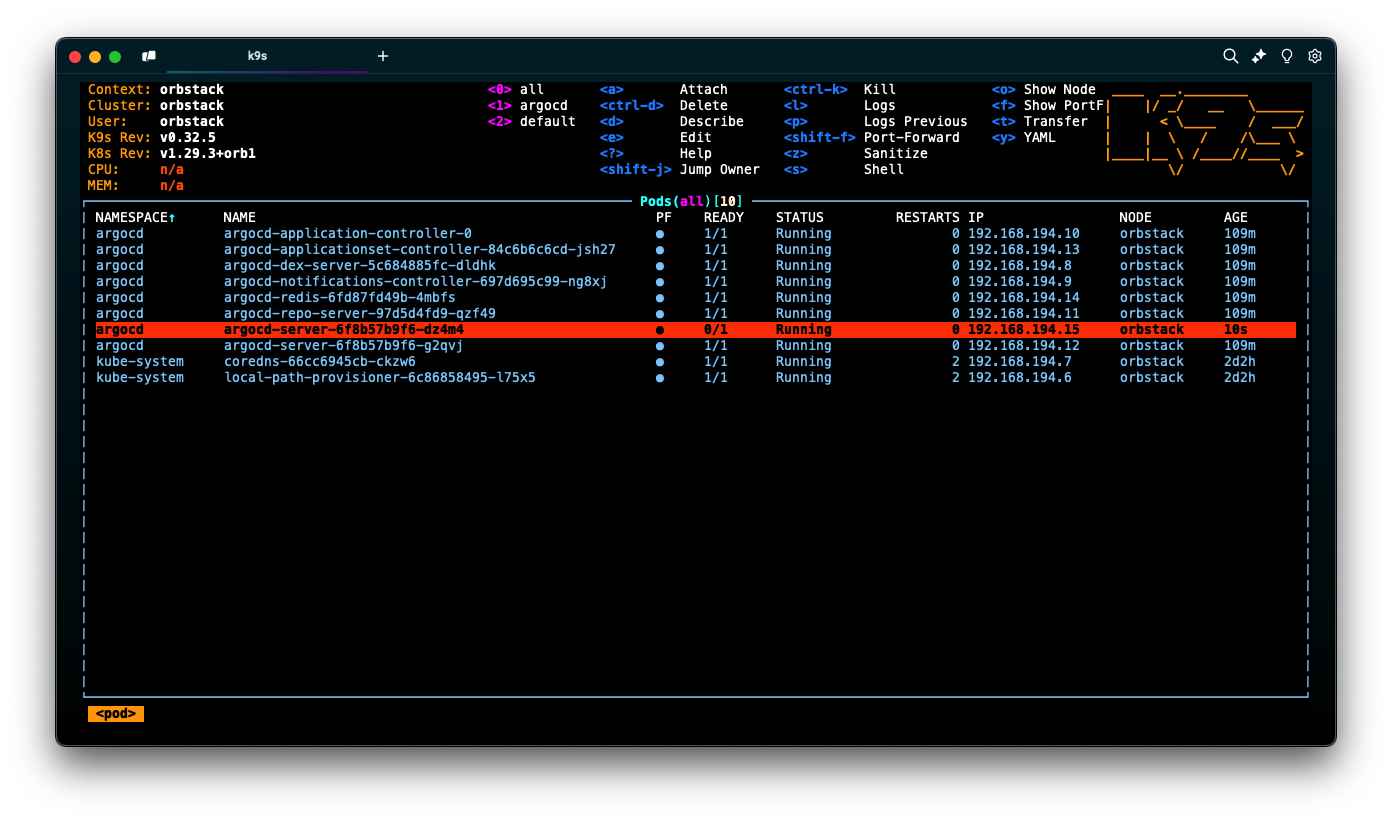Select highlighted pod argocd-server-6f8b57b9f6-dz4m4
Viewport: 1392px width, 820px height.
(x=695, y=330)
